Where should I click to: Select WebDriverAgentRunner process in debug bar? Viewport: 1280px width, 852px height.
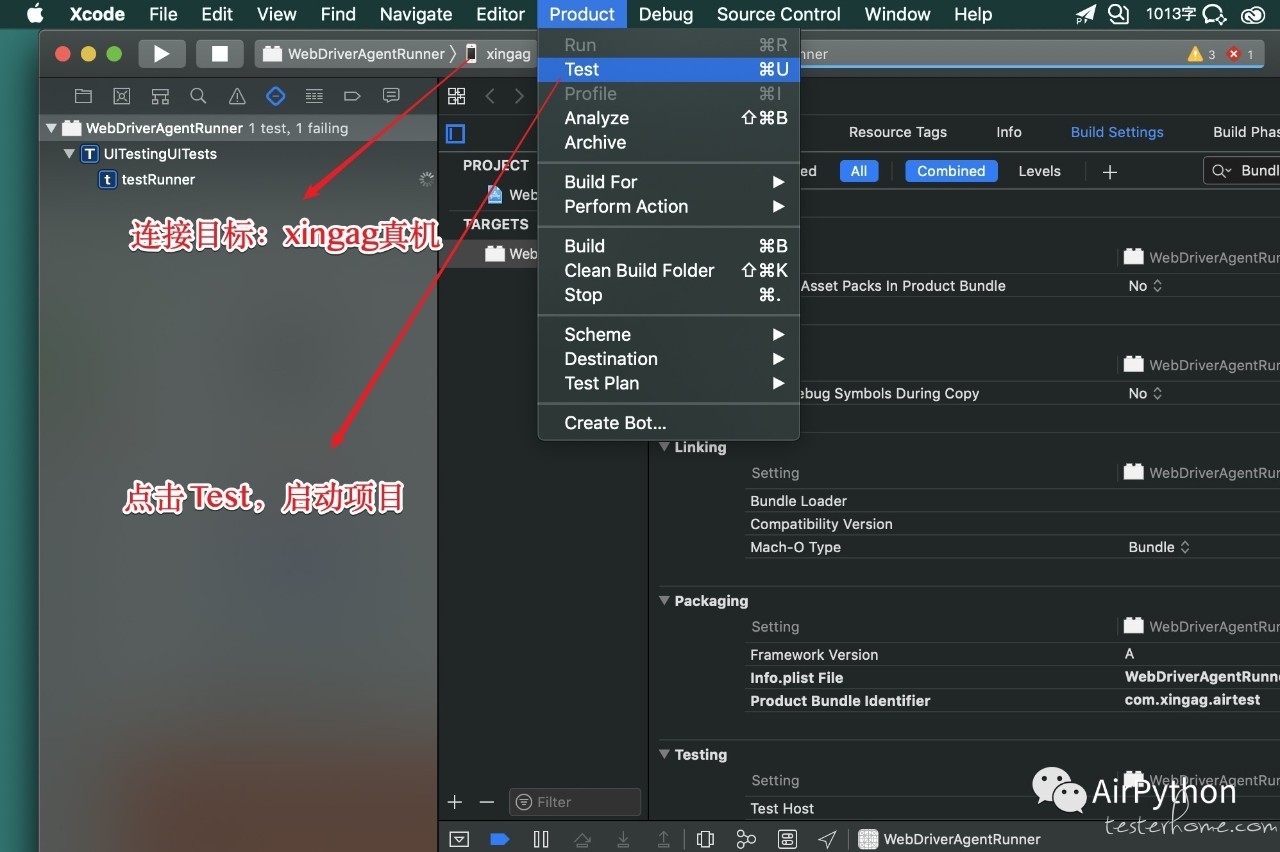pos(950,839)
